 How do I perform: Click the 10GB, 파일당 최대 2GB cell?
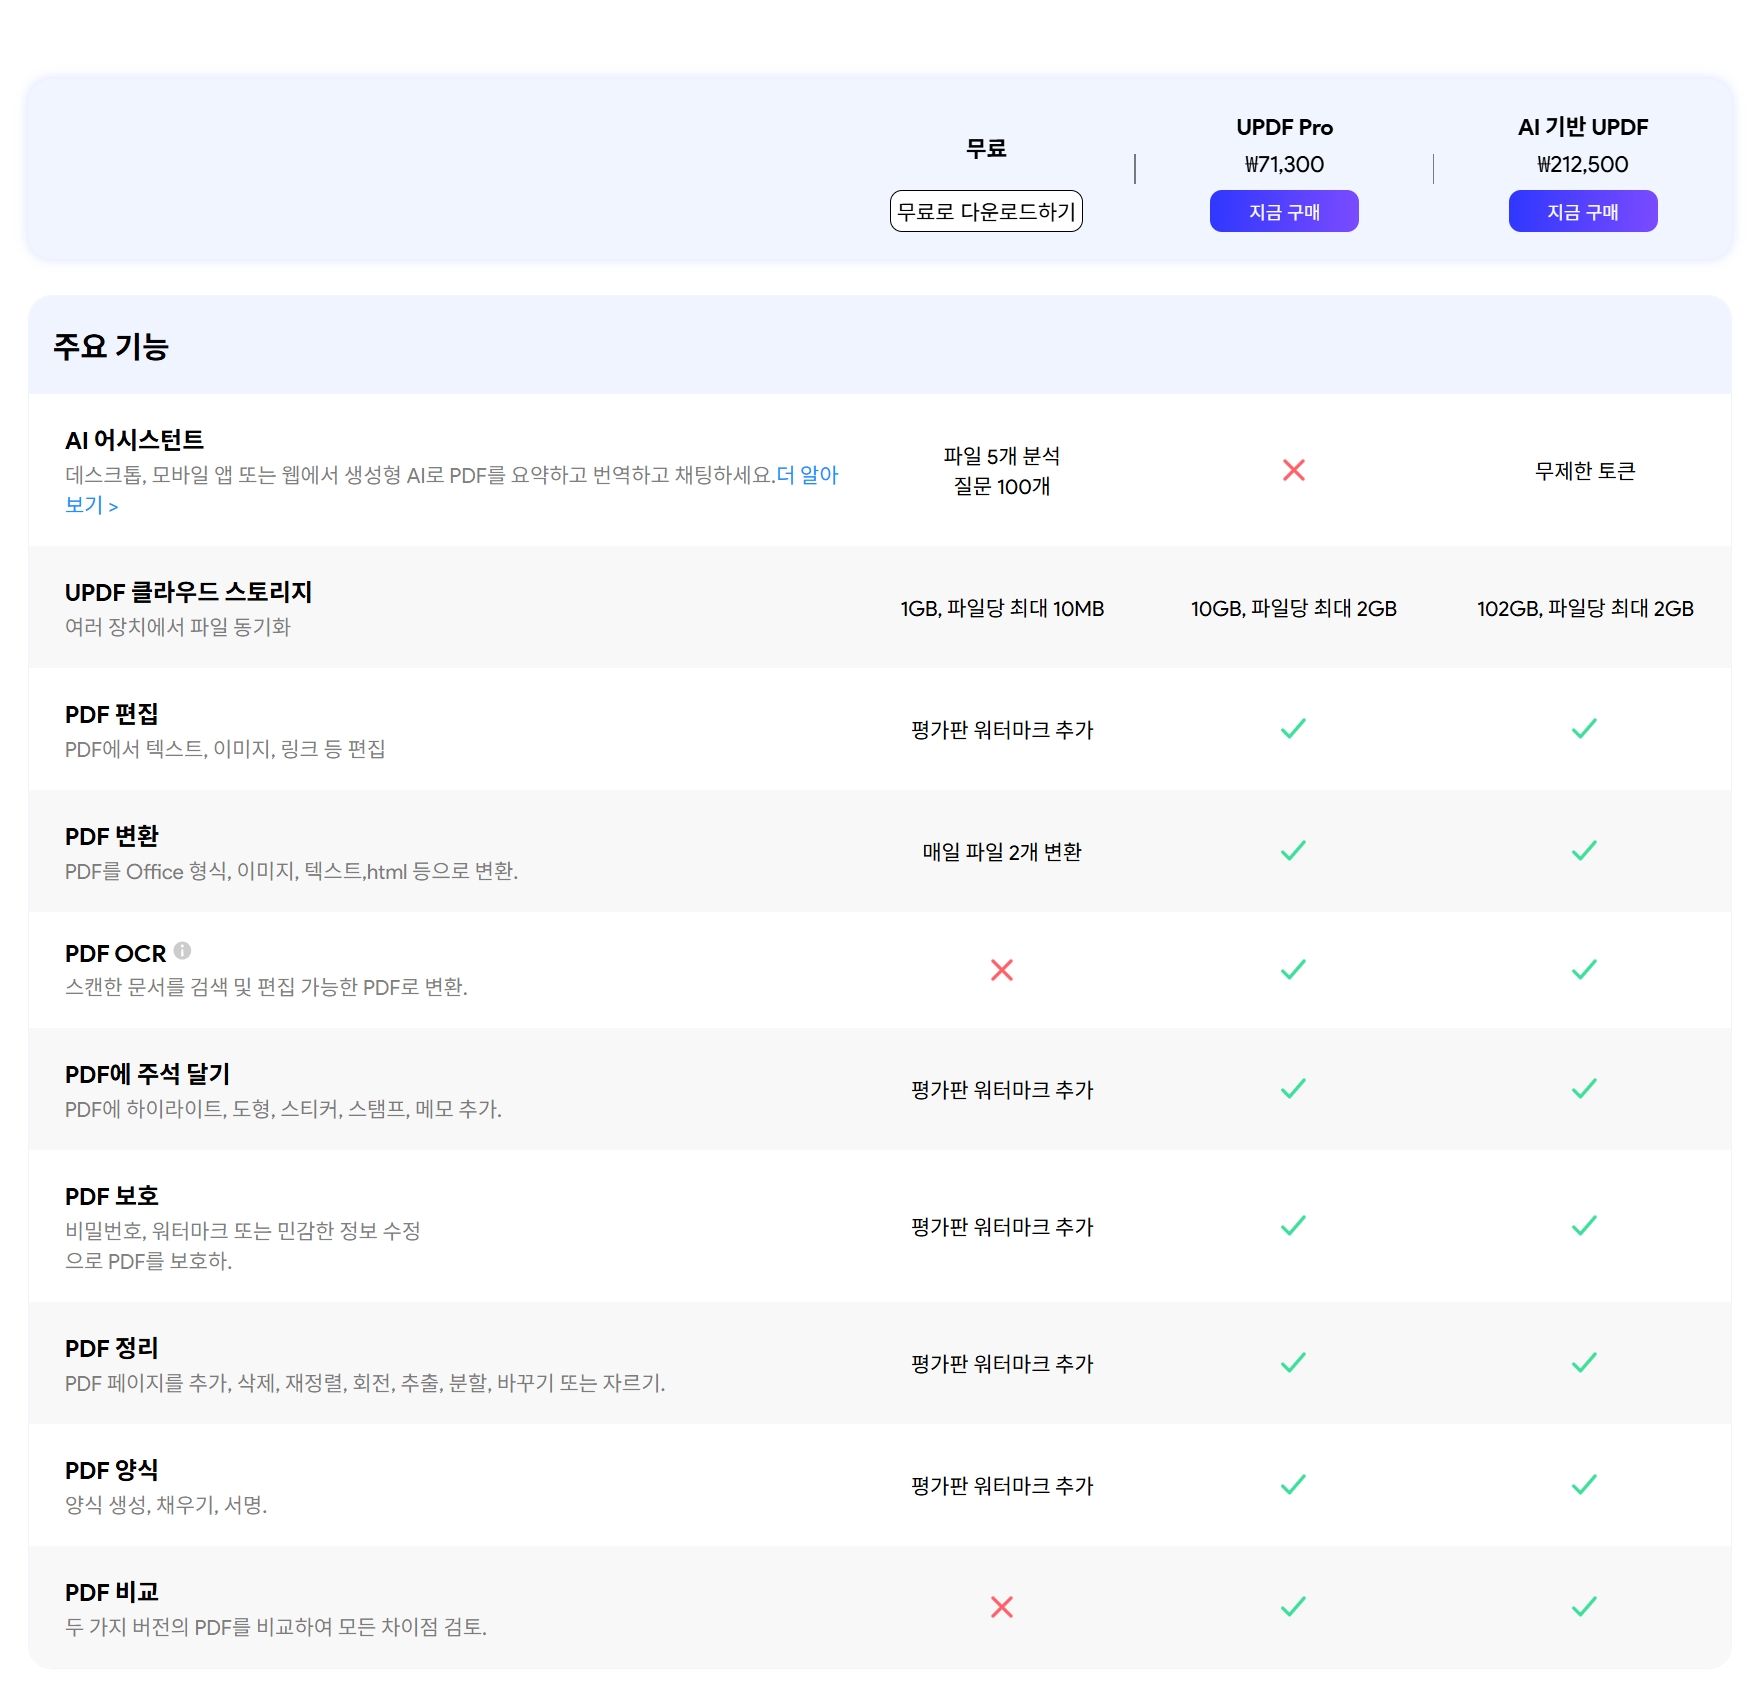click(1294, 608)
